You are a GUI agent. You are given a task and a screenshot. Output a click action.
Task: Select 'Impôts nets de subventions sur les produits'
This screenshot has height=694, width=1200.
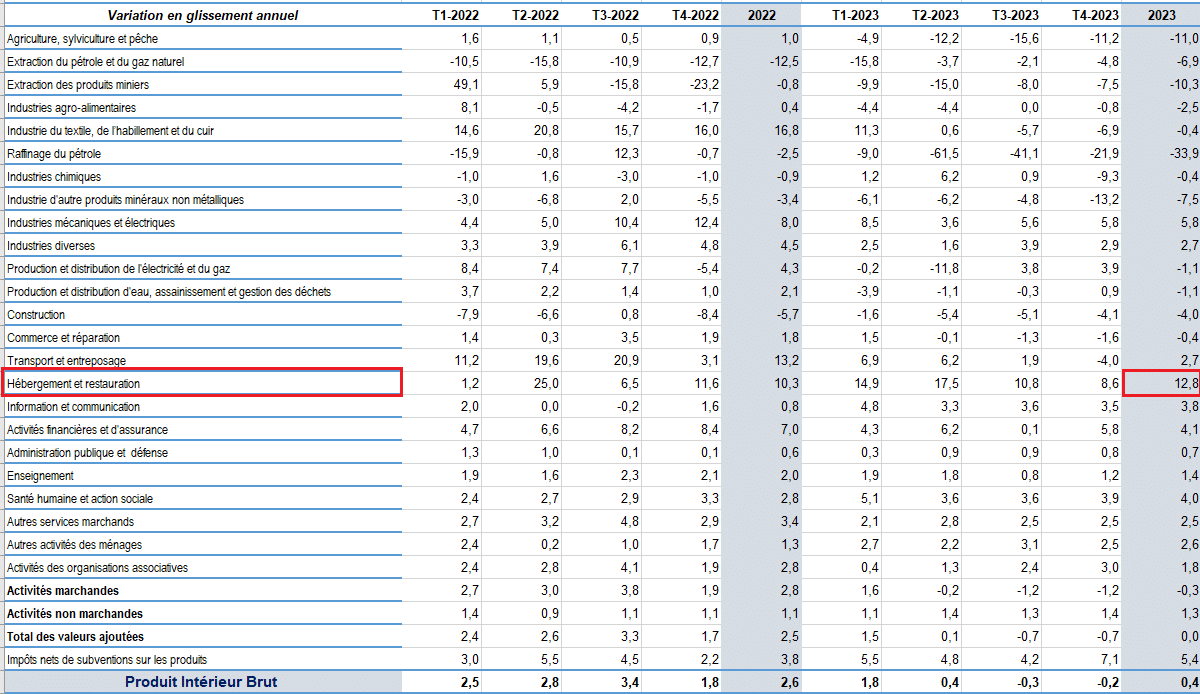[x=107, y=660]
